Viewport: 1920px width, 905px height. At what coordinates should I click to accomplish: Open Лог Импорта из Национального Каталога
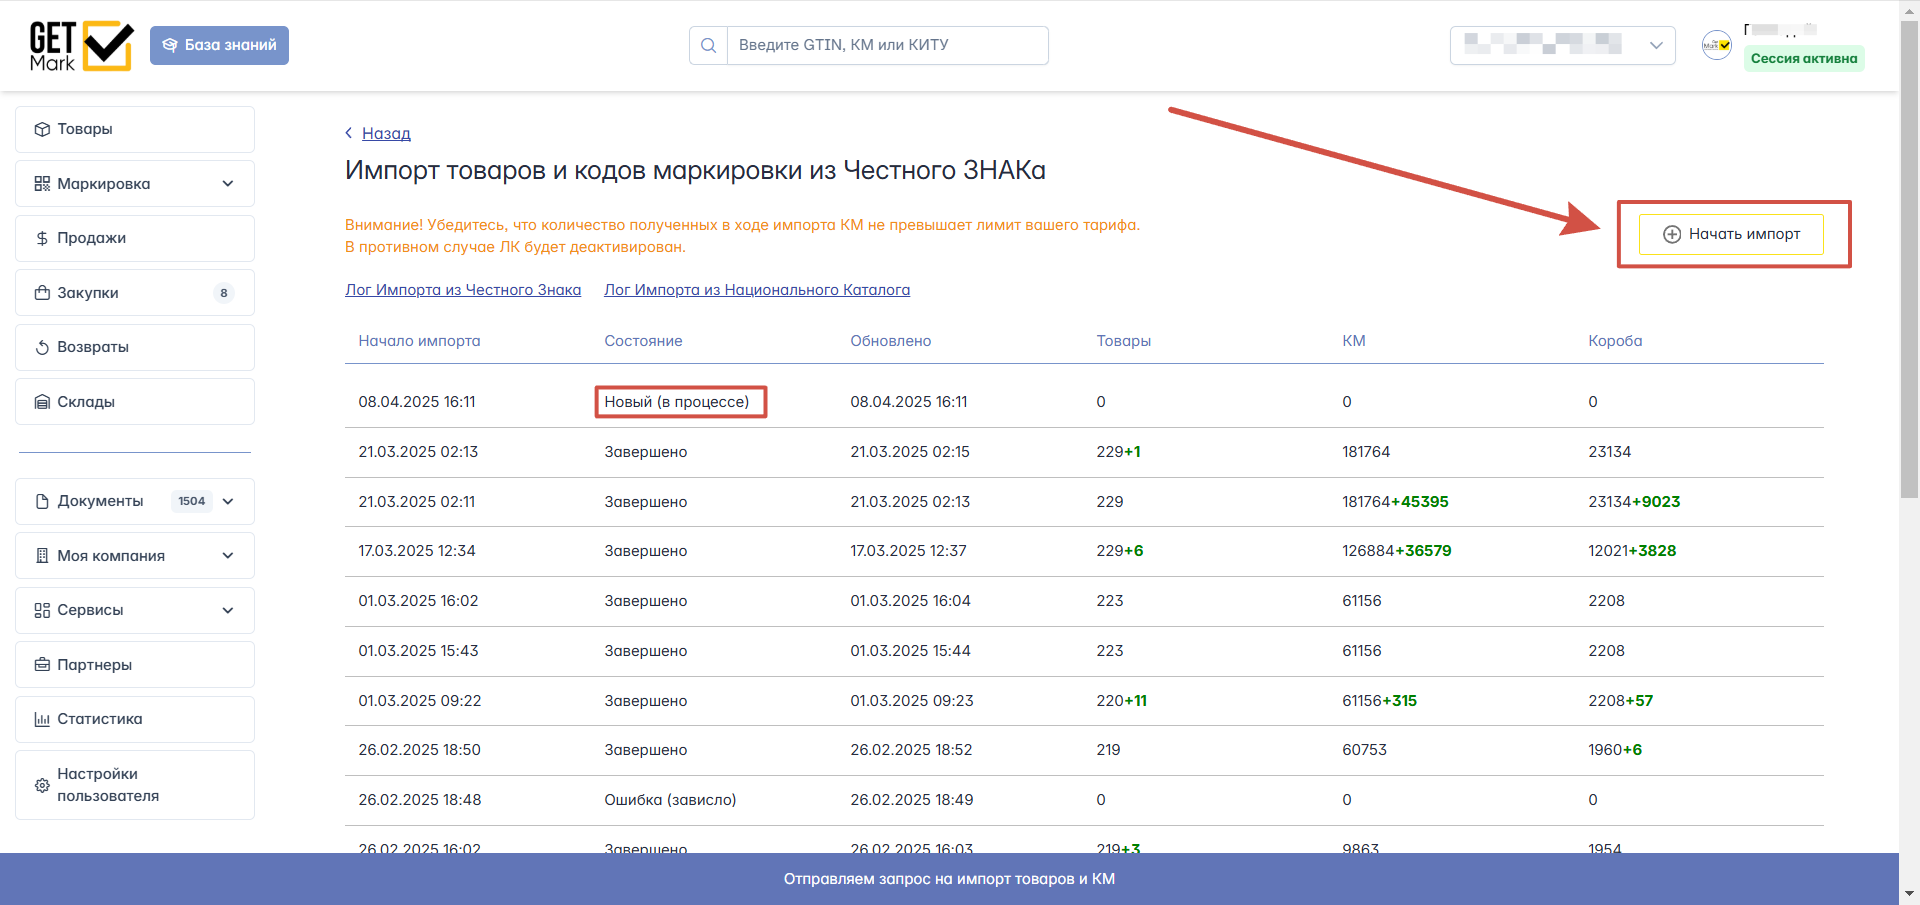pos(757,290)
